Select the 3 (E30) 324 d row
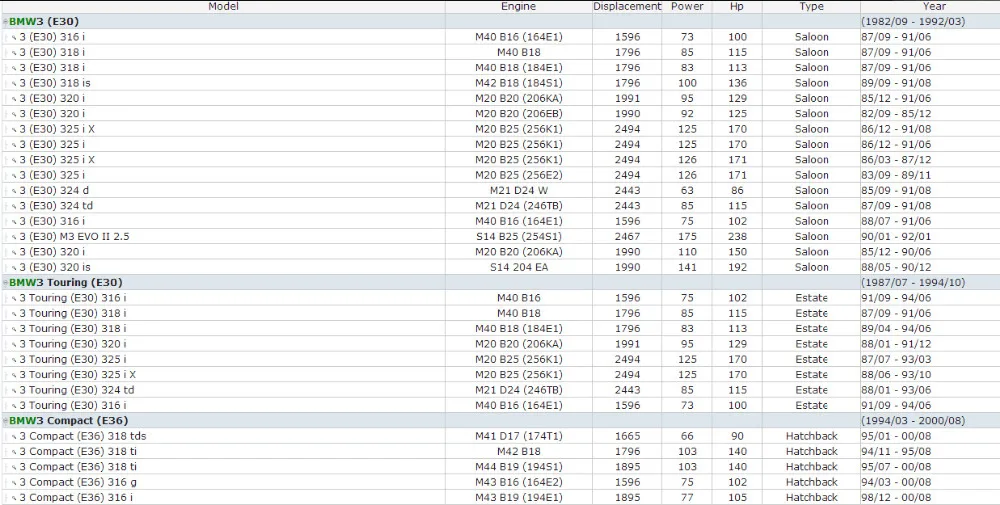 click(x=501, y=191)
